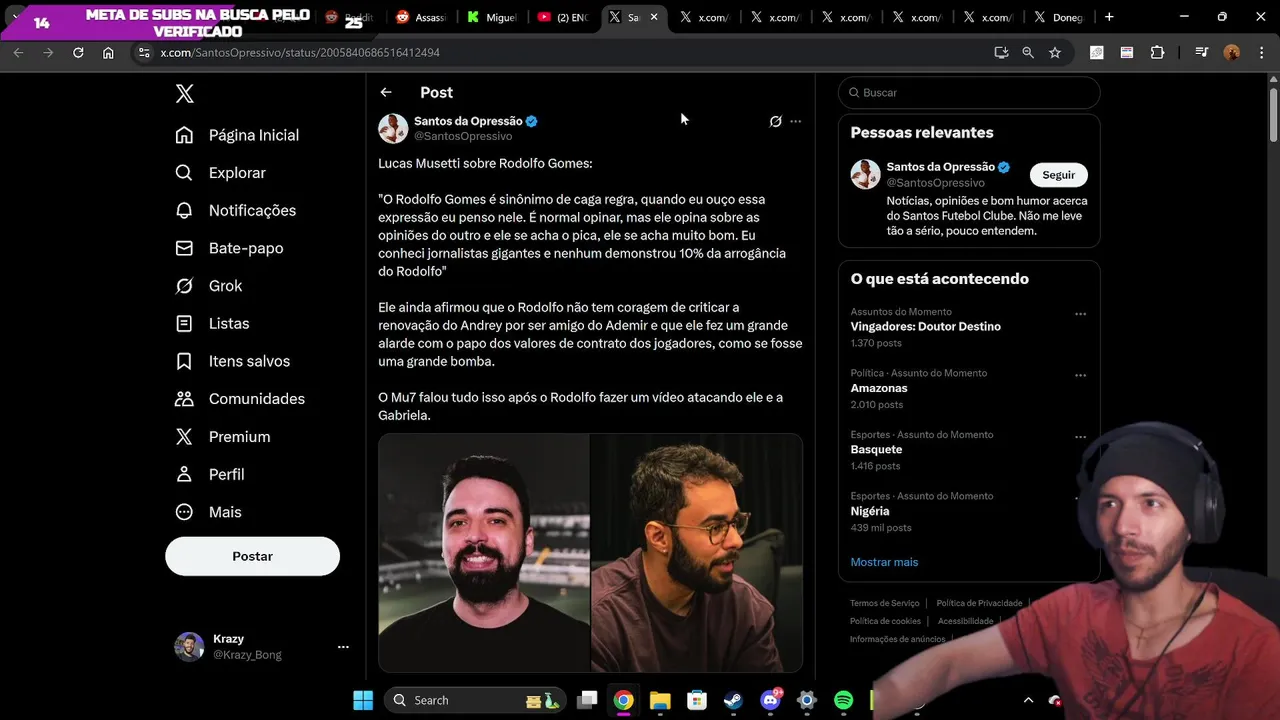Click the browser forward arrow
1280x720 pixels.
(48, 52)
